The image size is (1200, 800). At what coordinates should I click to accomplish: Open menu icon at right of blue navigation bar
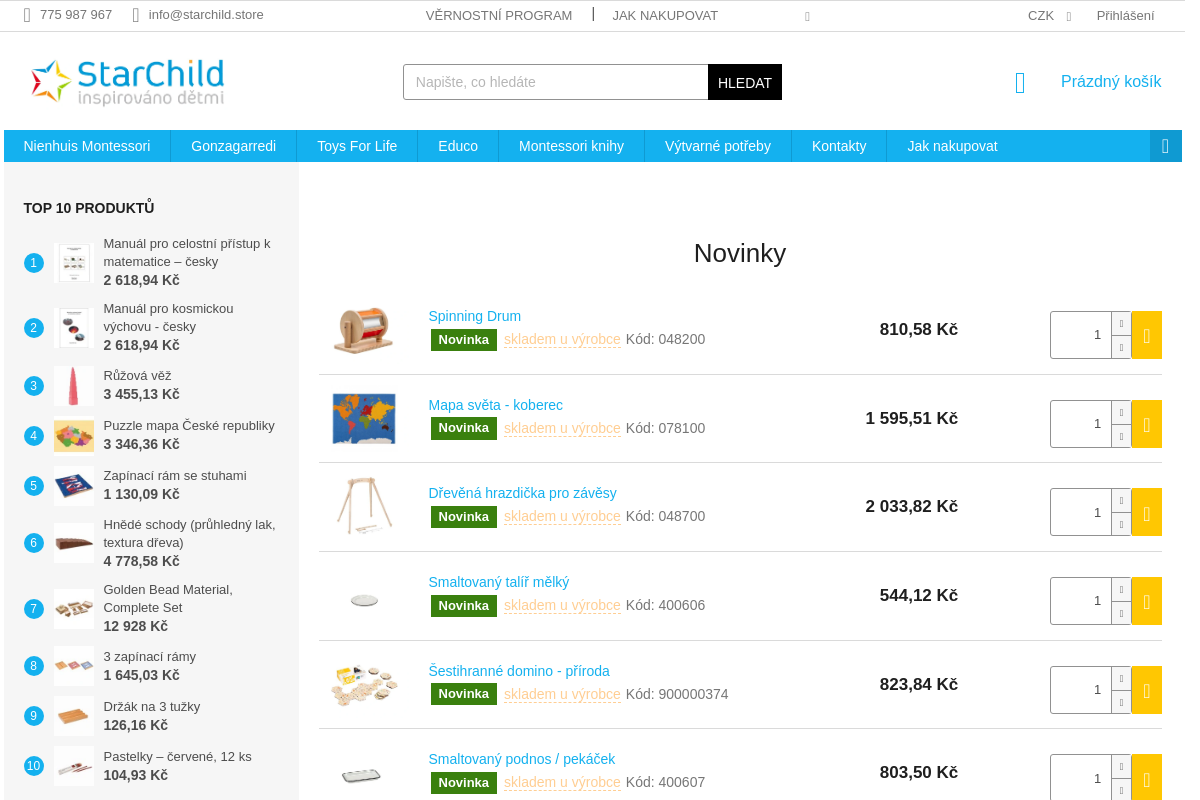1165,146
